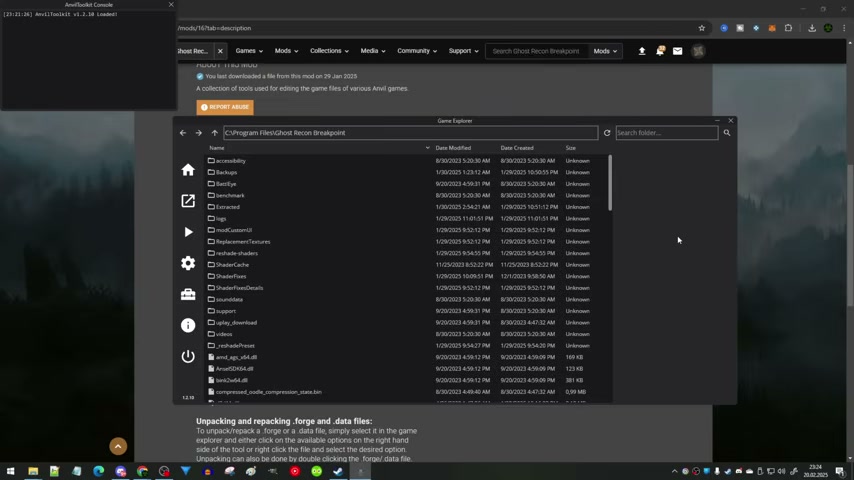Show hidden system tray icons

point(674,471)
